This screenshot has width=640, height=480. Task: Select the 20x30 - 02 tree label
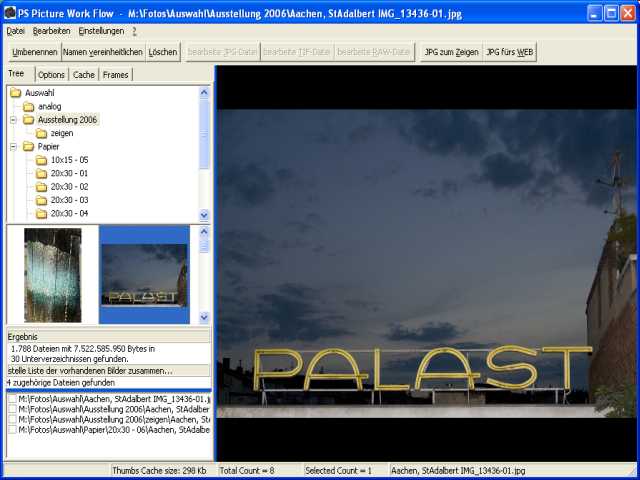point(69,187)
